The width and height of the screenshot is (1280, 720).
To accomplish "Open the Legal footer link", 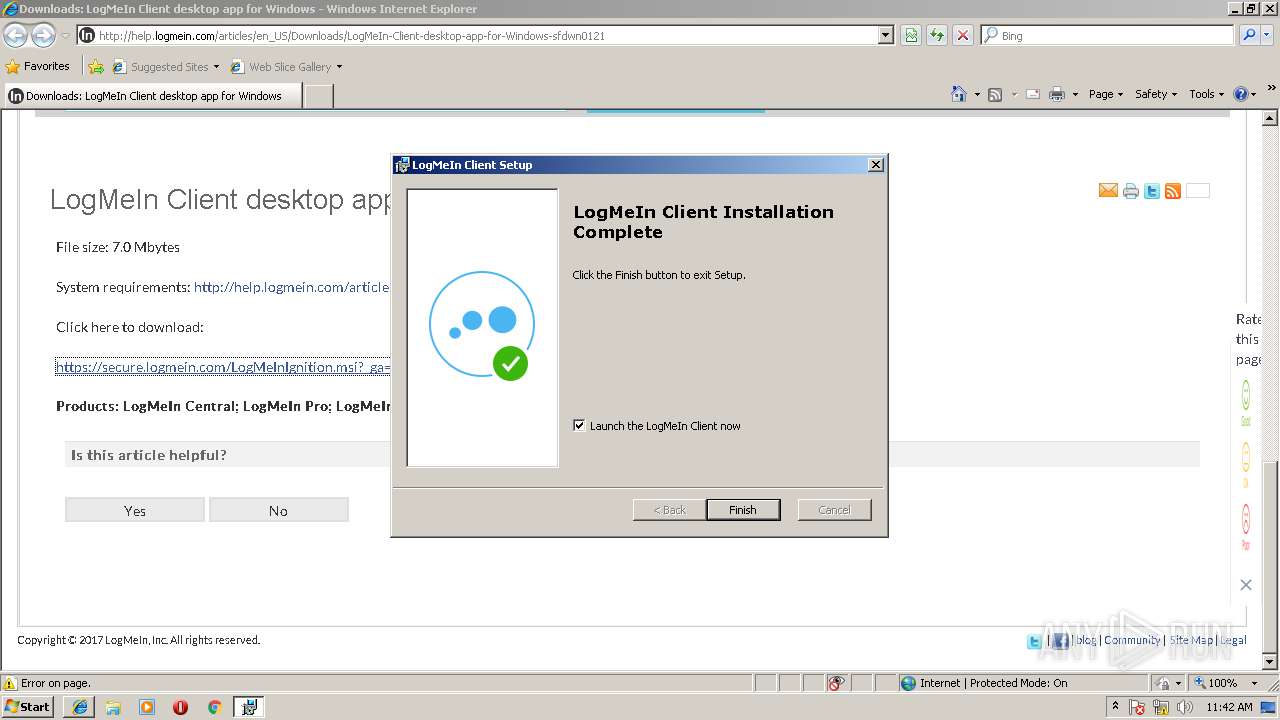I will (1233, 640).
